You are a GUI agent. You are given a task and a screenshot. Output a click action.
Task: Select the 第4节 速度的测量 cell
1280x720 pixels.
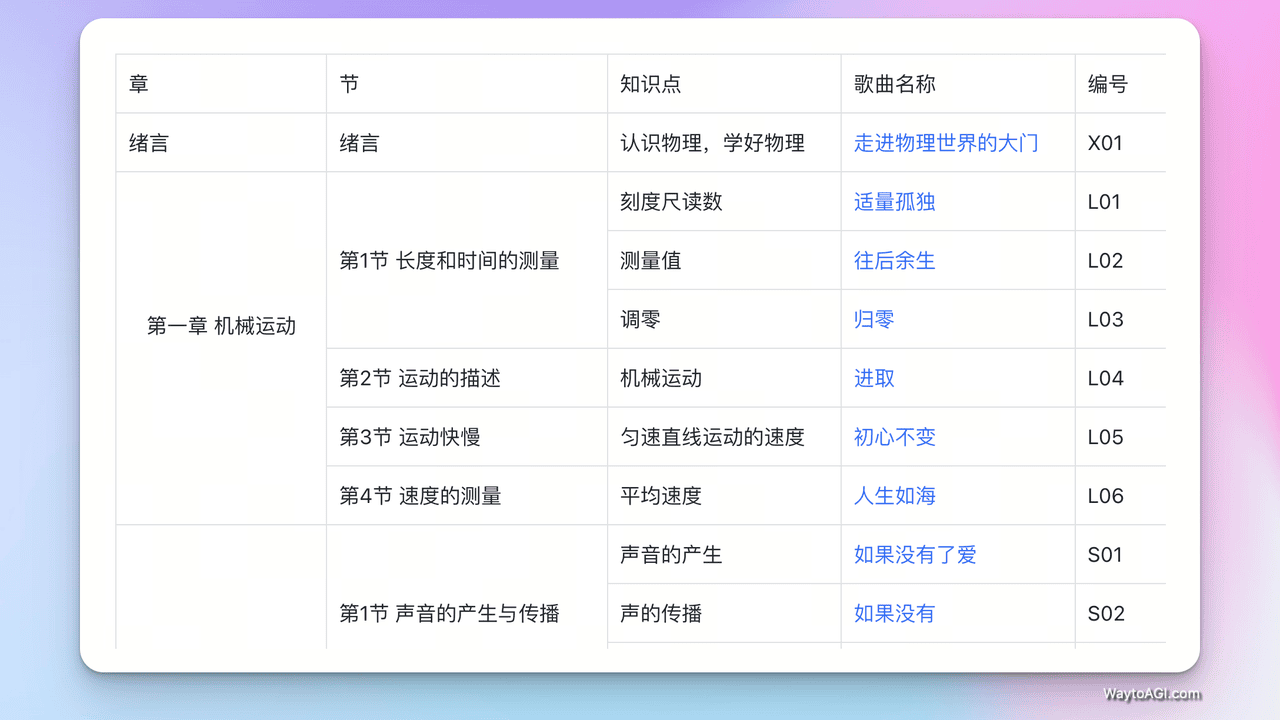pyautogui.click(x=420, y=496)
